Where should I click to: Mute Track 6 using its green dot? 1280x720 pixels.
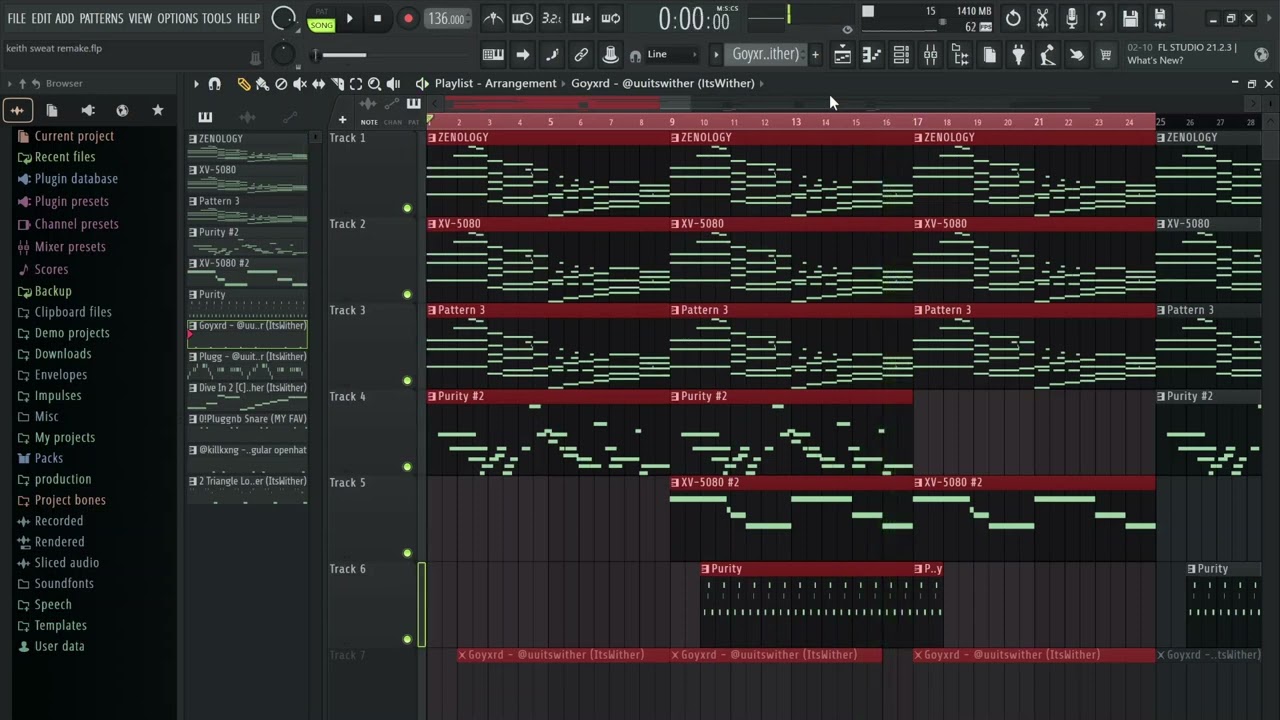[x=407, y=639]
